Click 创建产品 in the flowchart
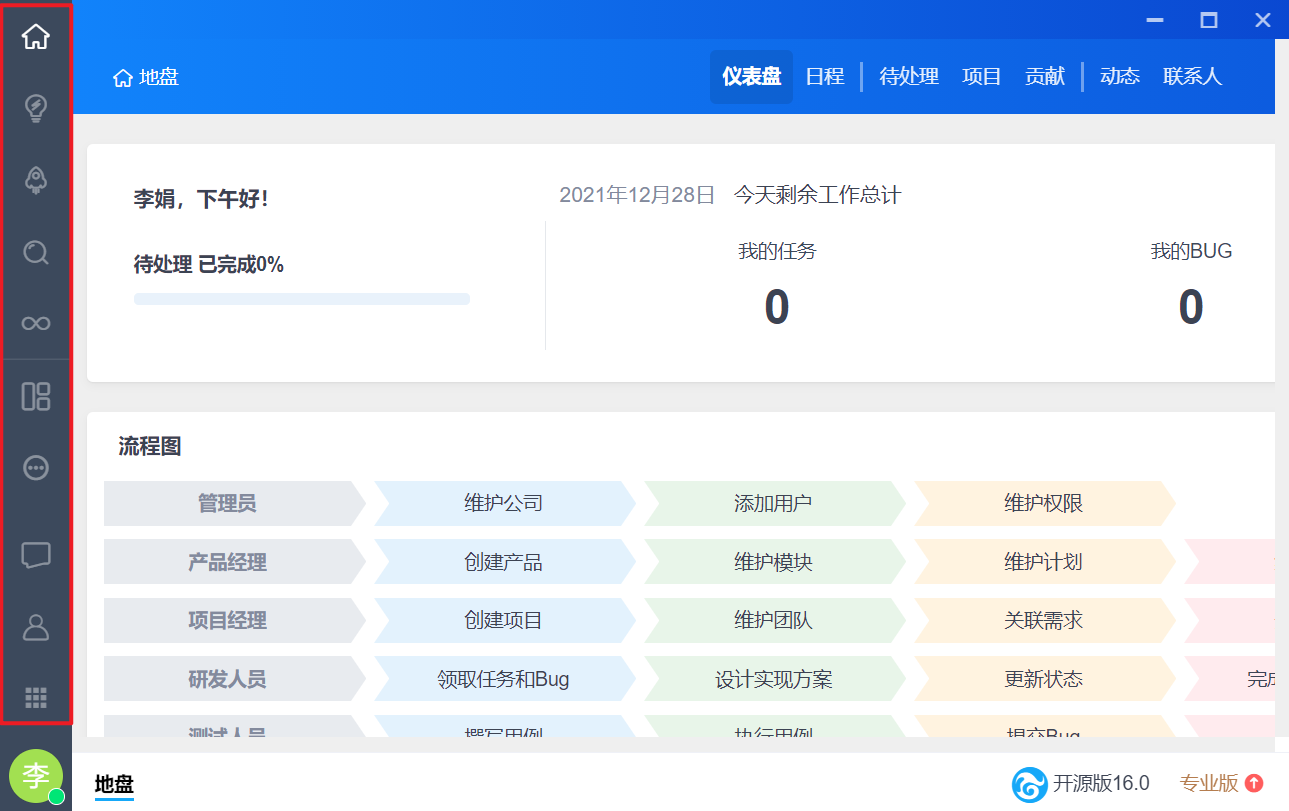This screenshot has width=1289, height=811. [x=503, y=562]
